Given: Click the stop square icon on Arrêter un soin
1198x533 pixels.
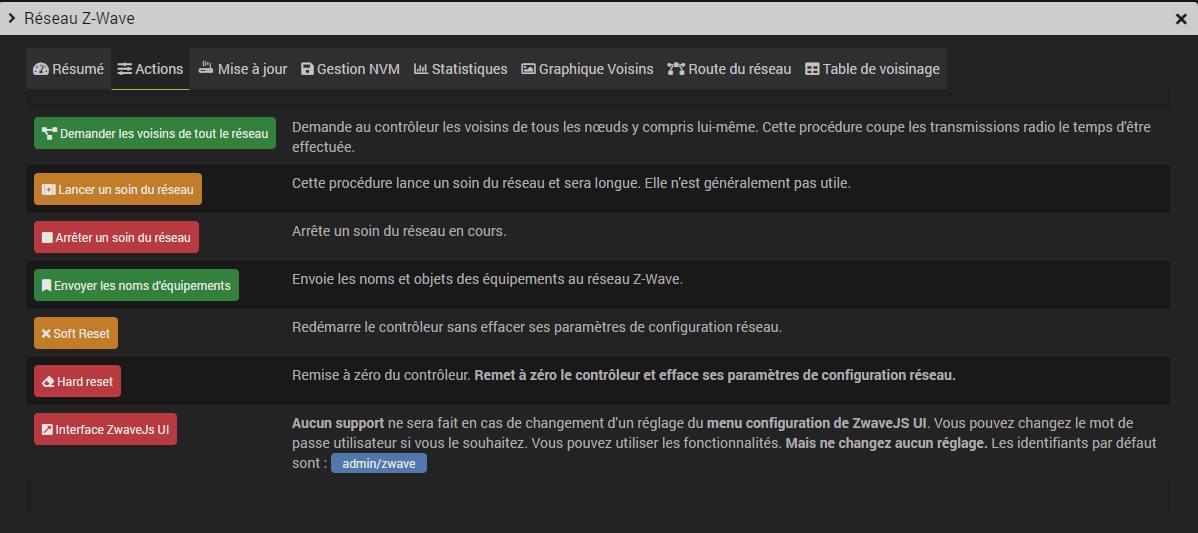Looking at the screenshot, I should pyautogui.click(x=47, y=237).
